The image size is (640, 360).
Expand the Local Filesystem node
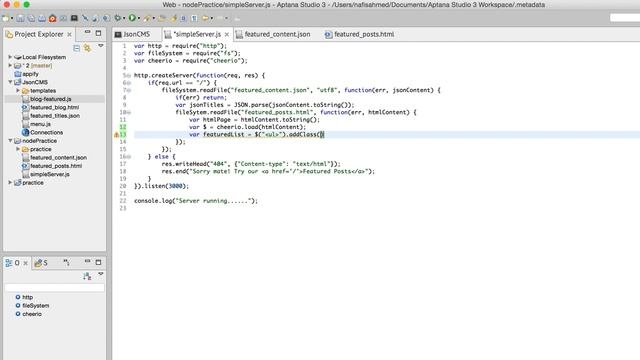coord(10,57)
